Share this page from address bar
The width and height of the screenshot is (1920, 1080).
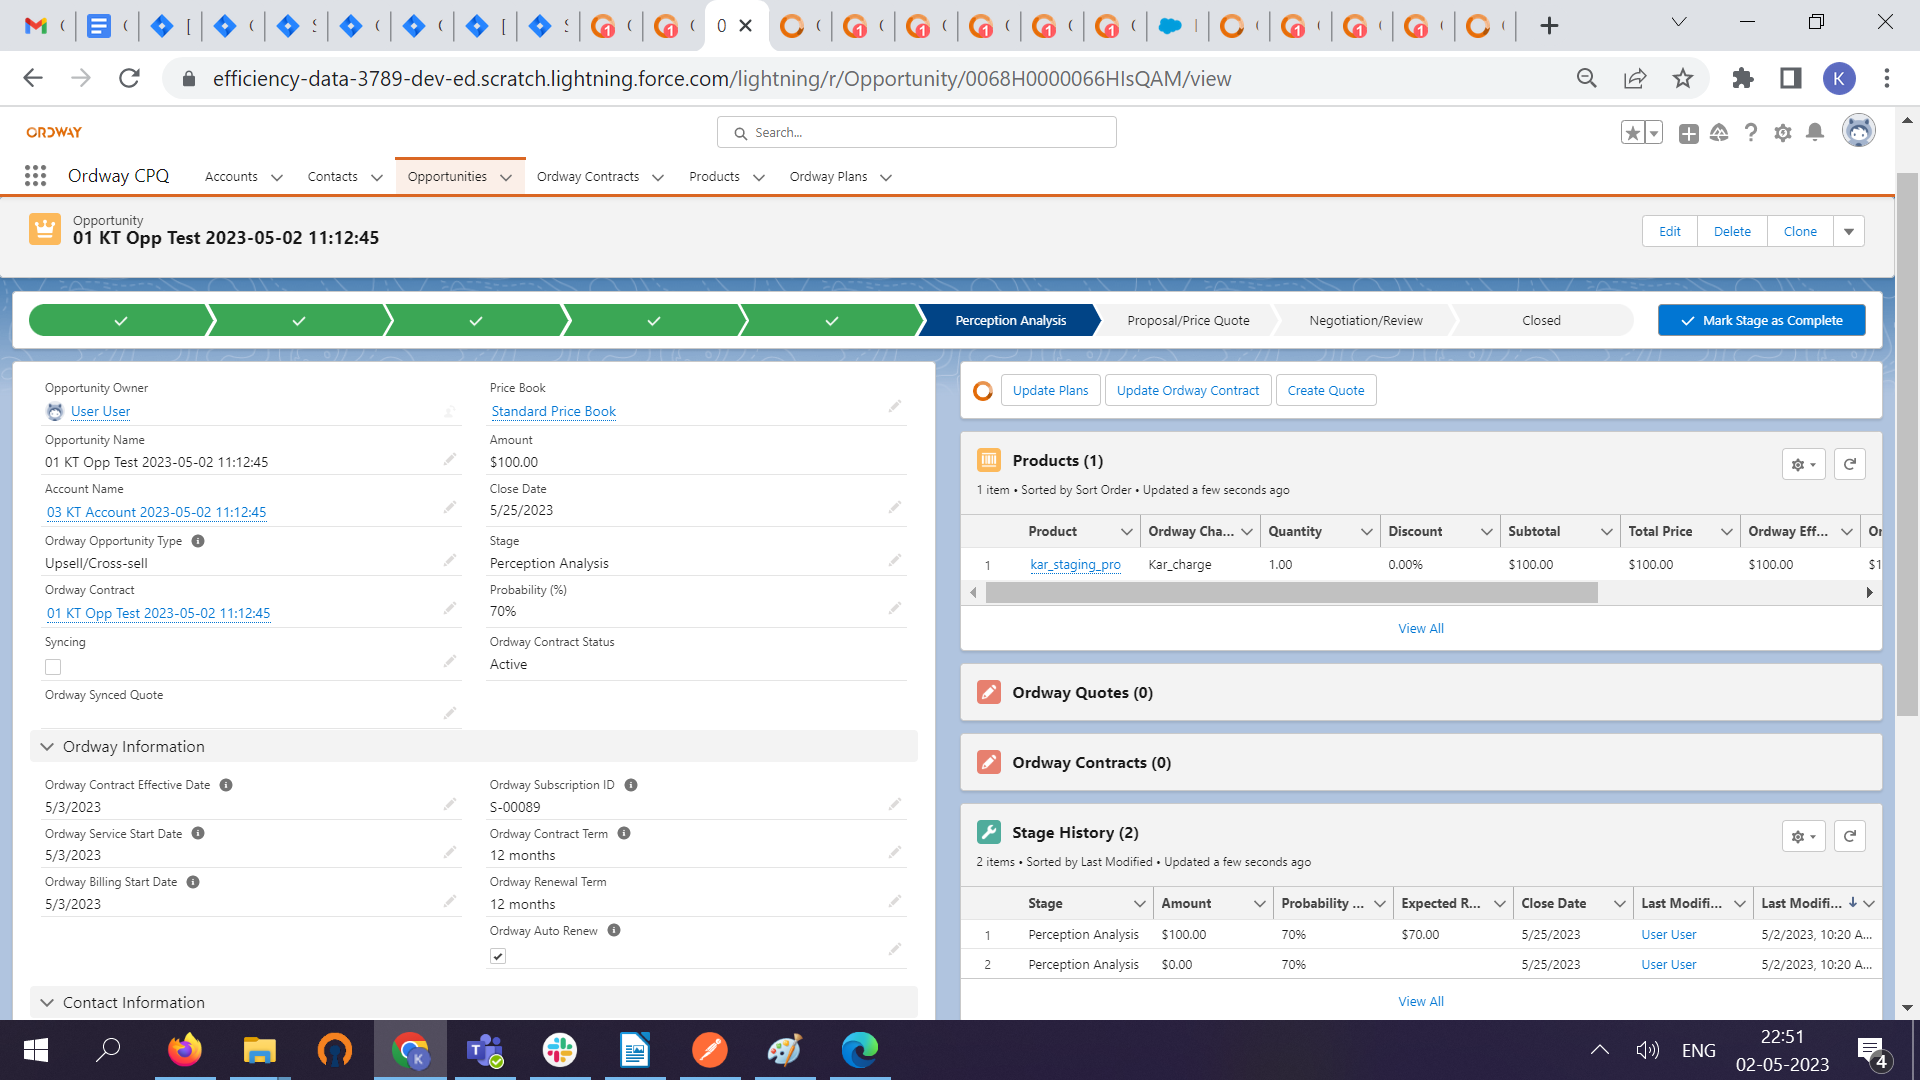[1635, 78]
